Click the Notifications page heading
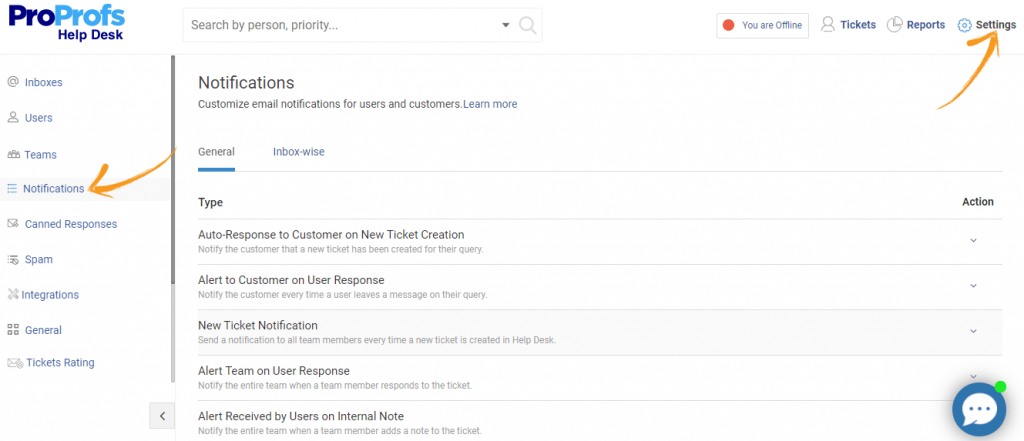 coord(246,83)
